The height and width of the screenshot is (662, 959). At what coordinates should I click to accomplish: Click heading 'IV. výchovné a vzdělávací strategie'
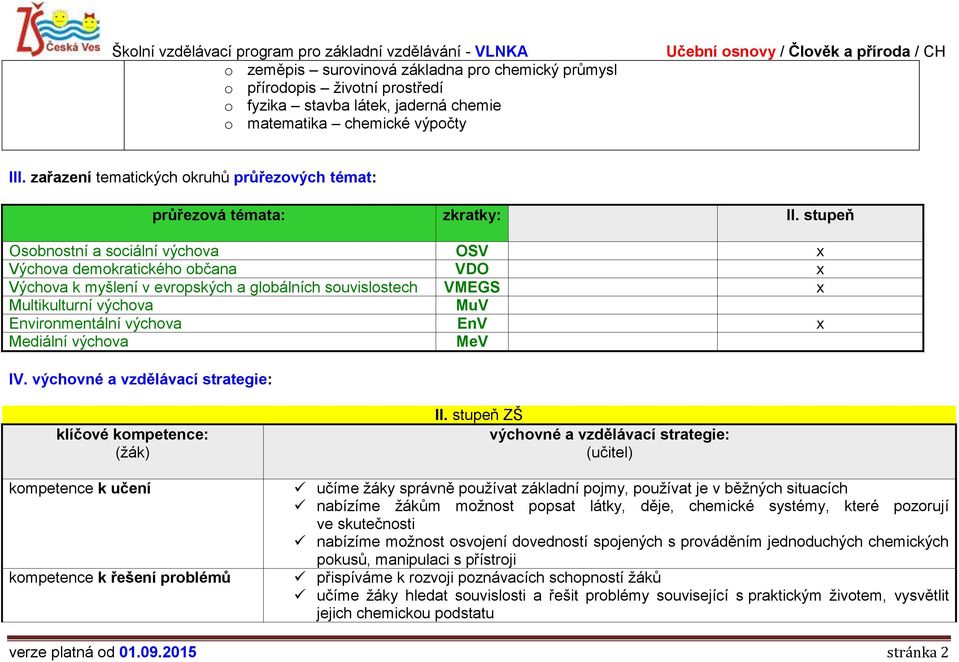140,379
